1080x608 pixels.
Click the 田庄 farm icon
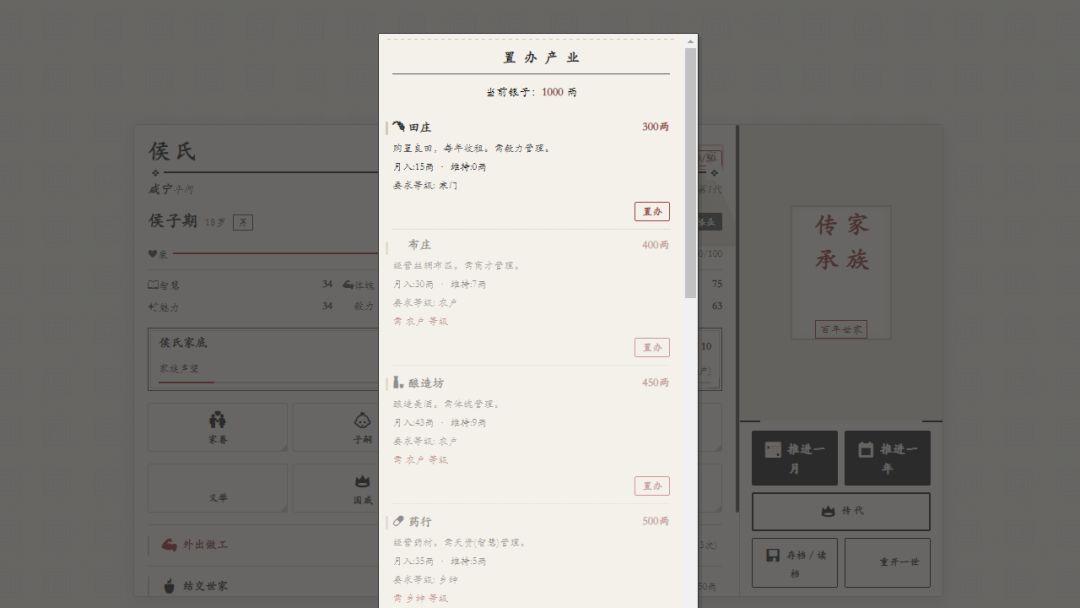[399, 127]
